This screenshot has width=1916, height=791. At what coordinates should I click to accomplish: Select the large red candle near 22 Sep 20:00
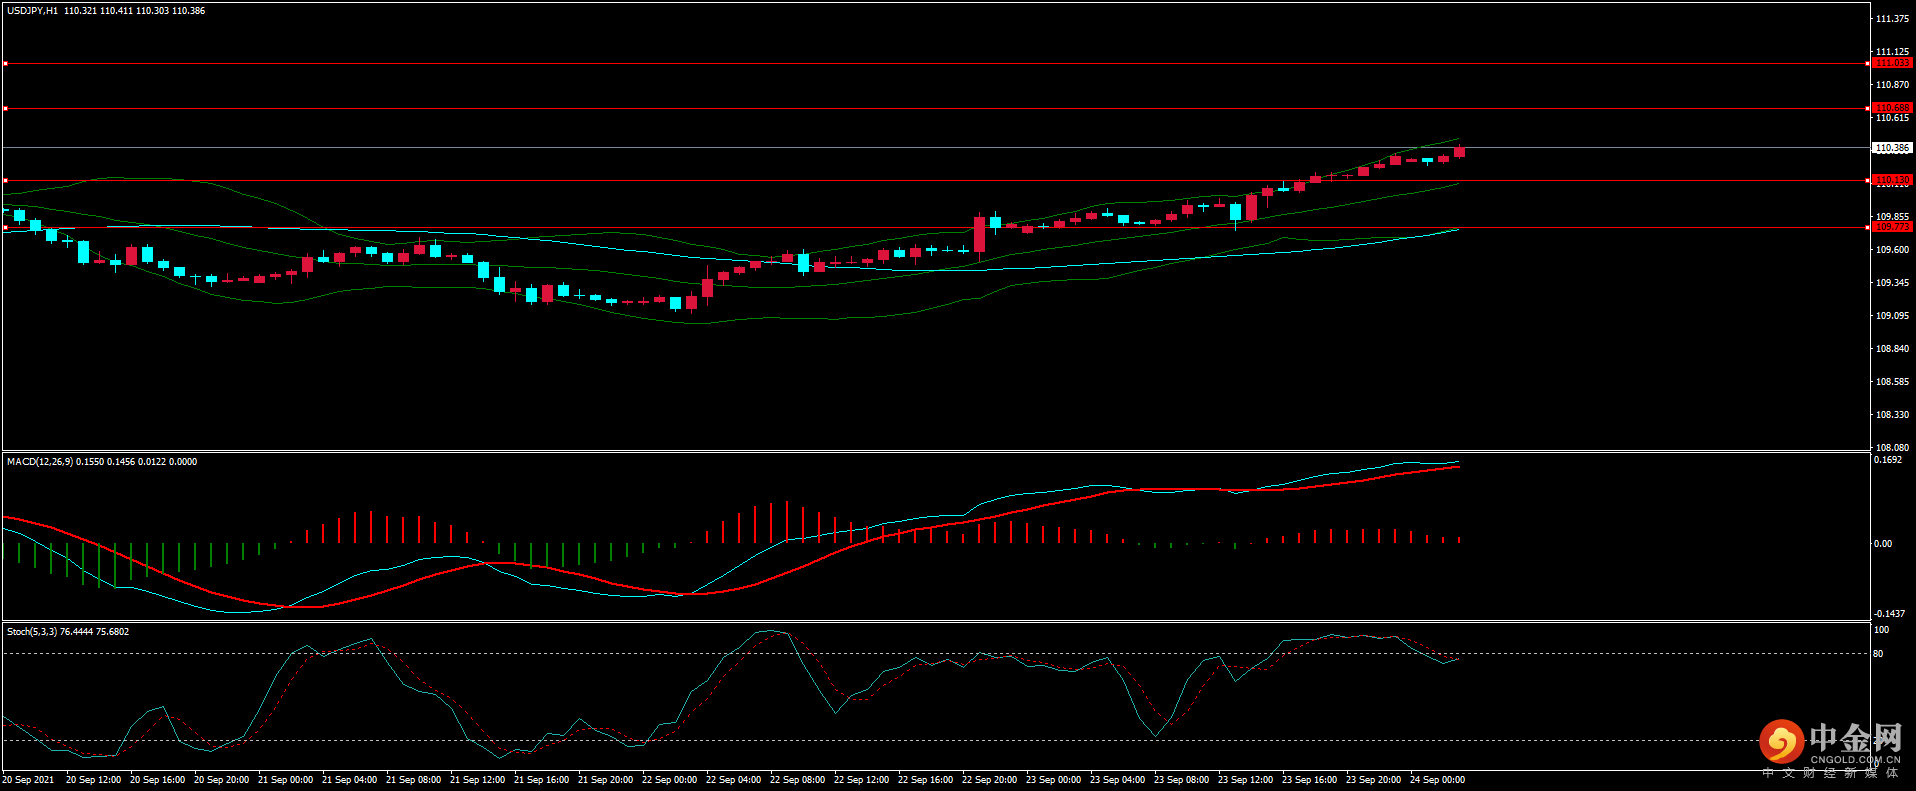pos(979,235)
